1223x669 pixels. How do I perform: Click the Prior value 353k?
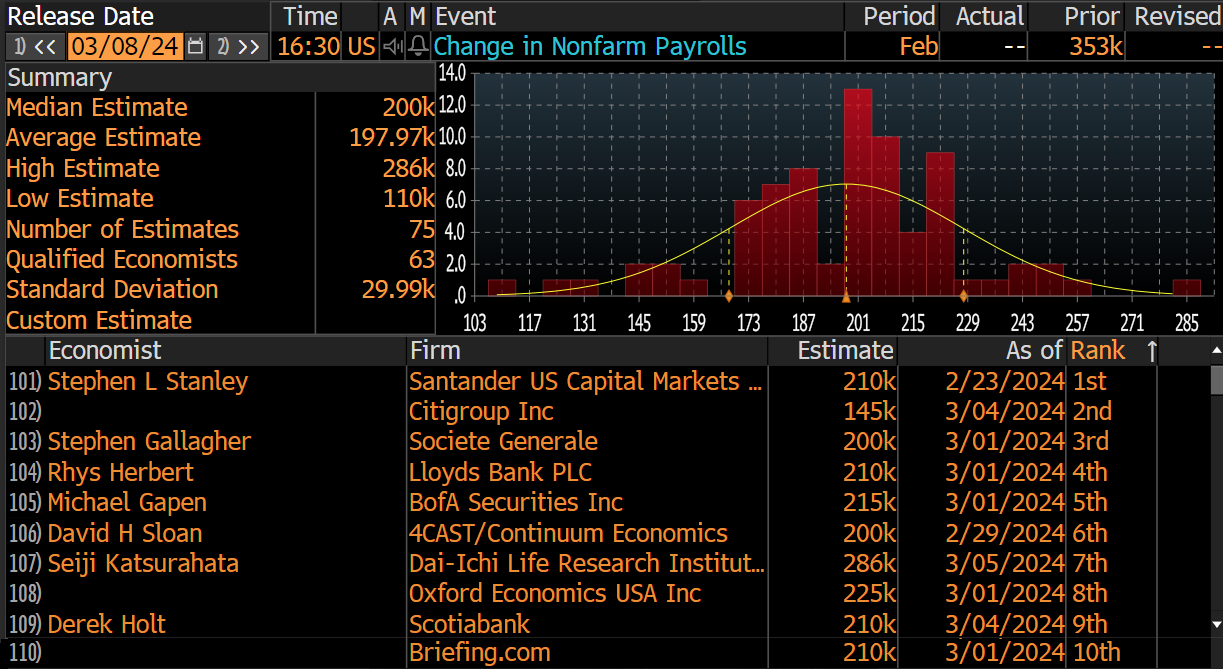1095,47
